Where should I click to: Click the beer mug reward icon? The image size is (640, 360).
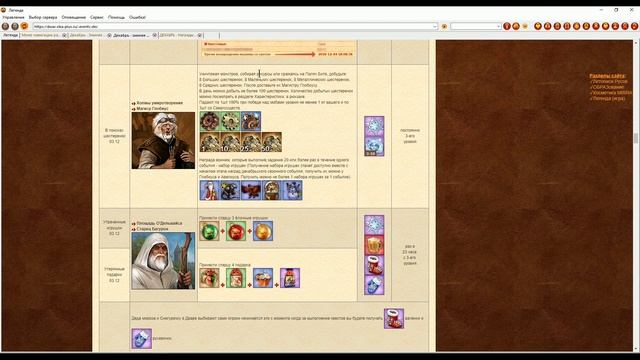coord(374,245)
